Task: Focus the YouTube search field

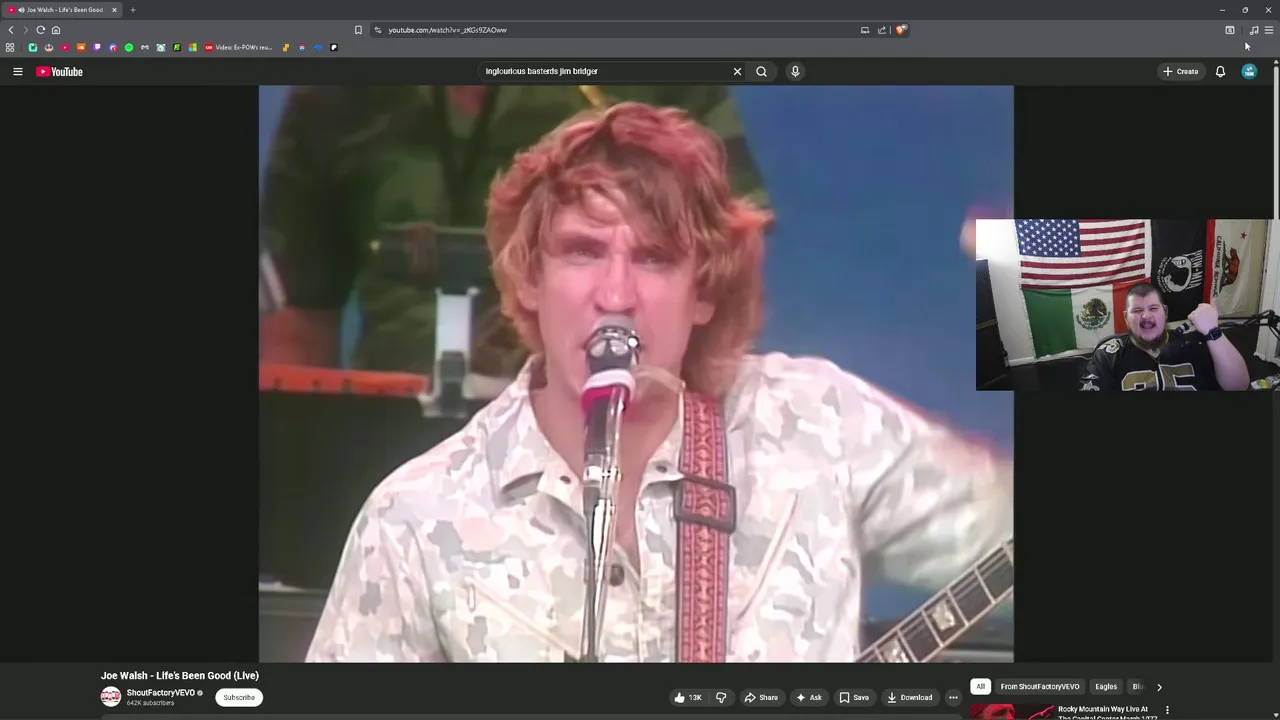Action: (605, 71)
